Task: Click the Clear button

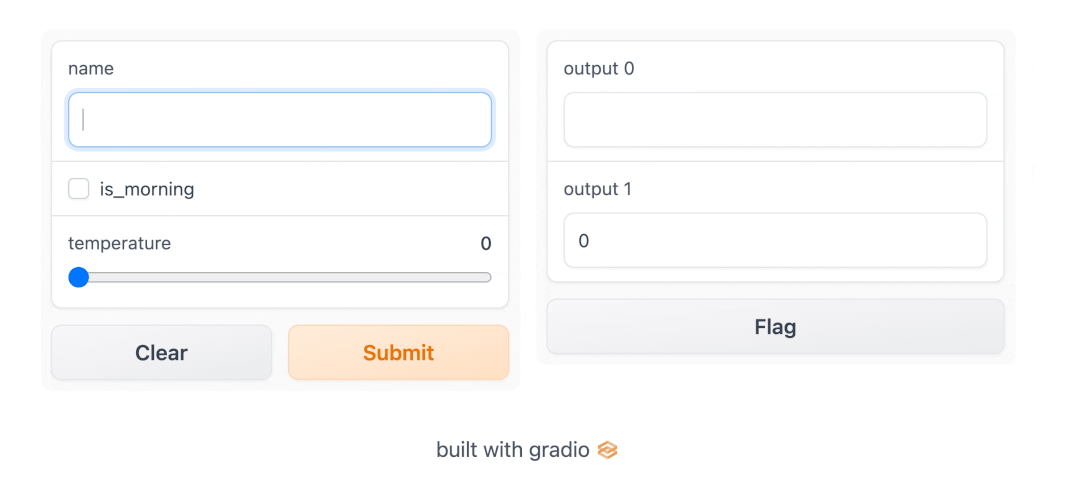Action: point(161,352)
